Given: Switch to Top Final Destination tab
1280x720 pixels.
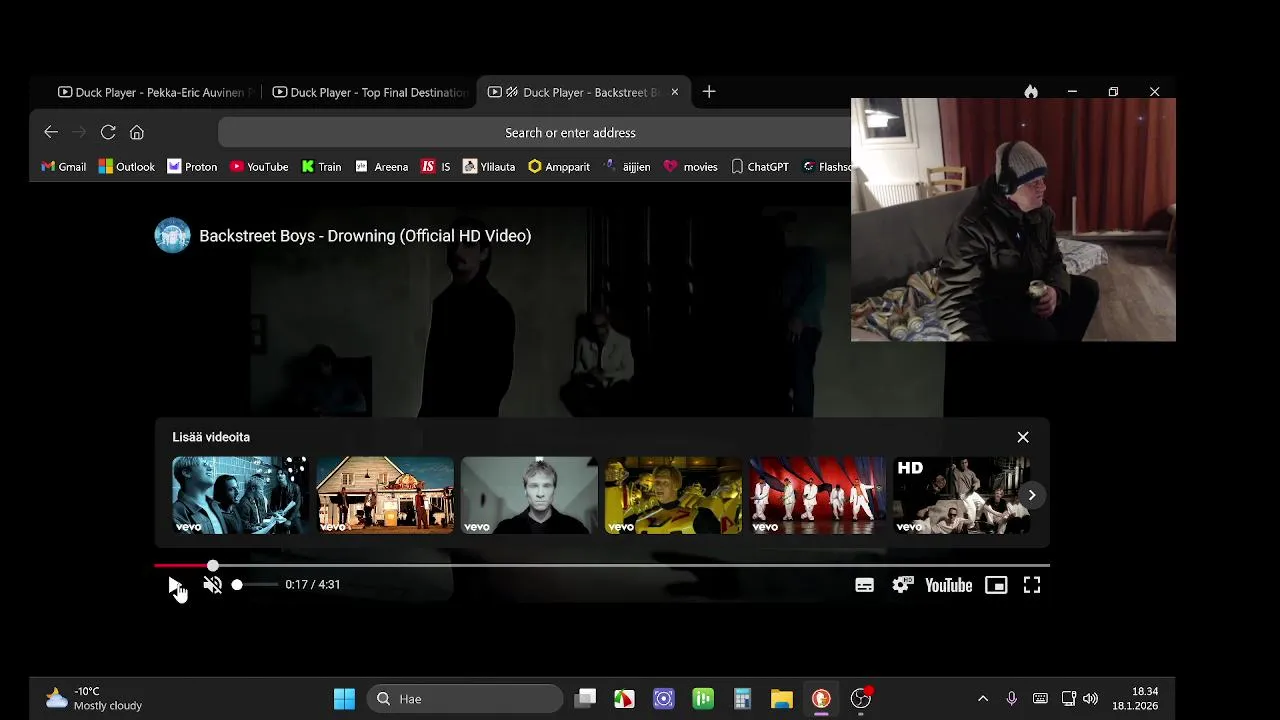Looking at the screenshot, I should tap(369, 92).
